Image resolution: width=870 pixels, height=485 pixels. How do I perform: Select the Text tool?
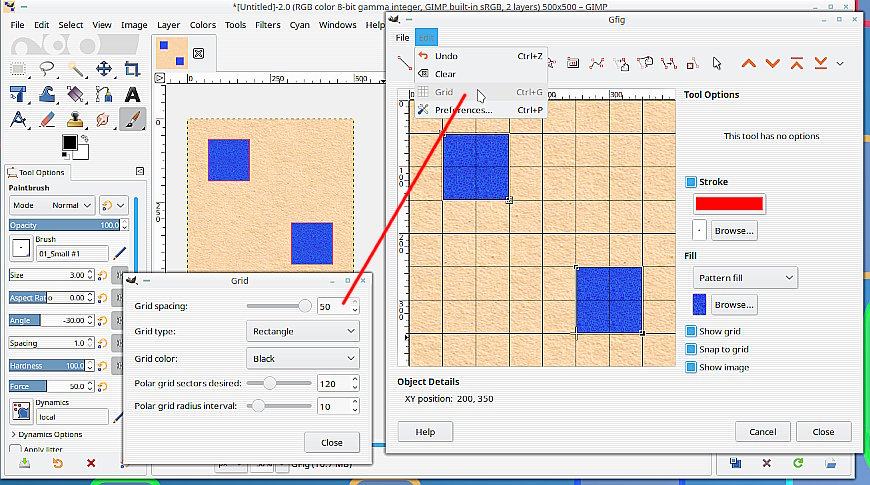click(x=132, y=94)
